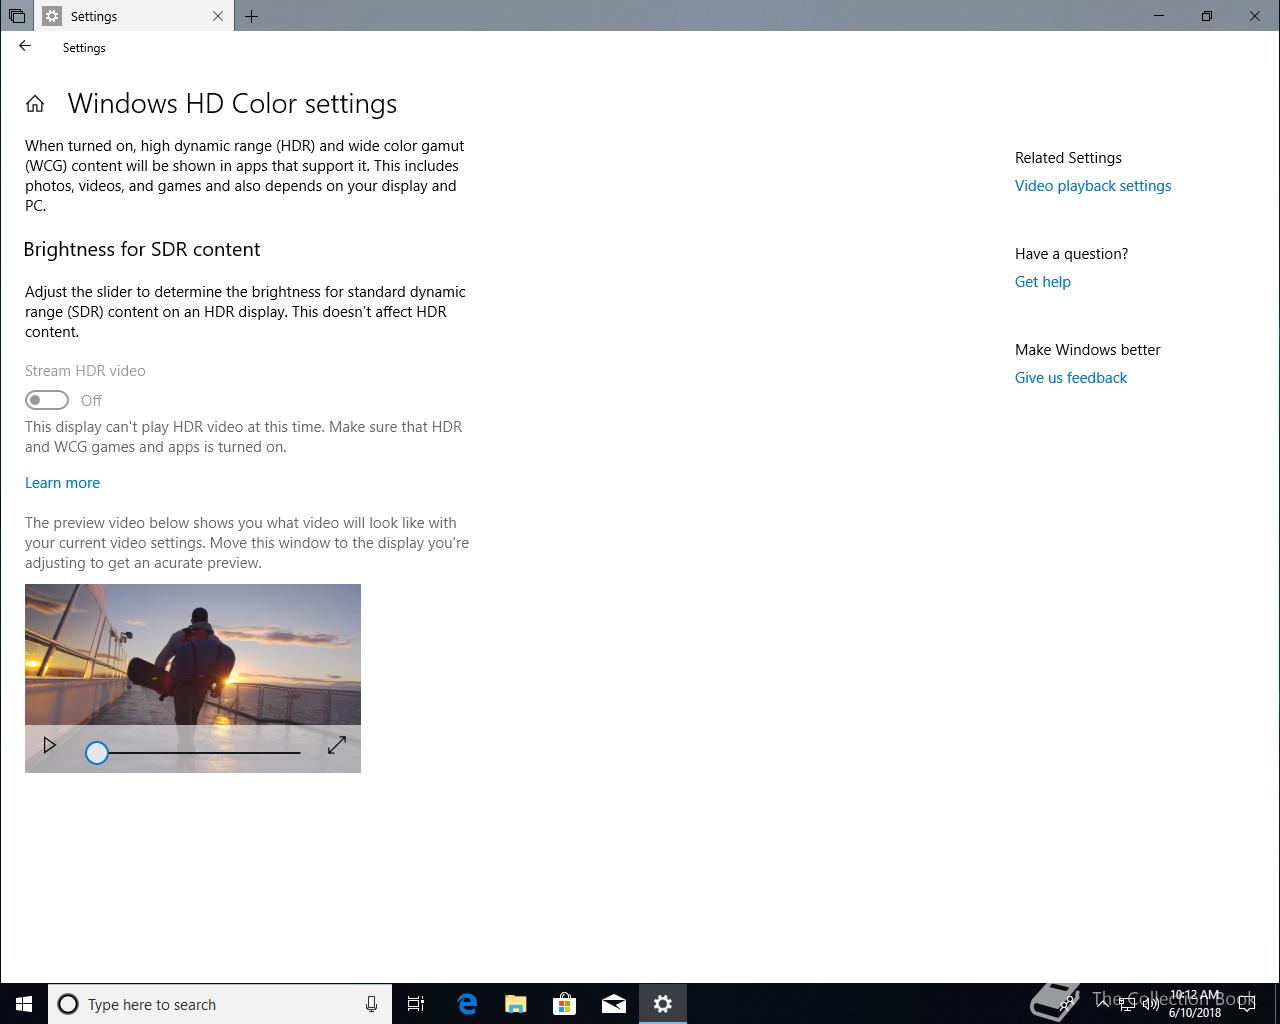Expand preview video to full screen
The image size is (1280, 1024).
(337, 745)
